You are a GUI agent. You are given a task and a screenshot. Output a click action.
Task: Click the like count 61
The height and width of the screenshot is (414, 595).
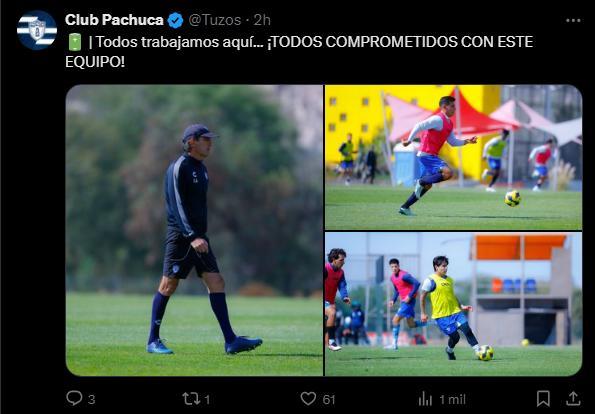329,399
